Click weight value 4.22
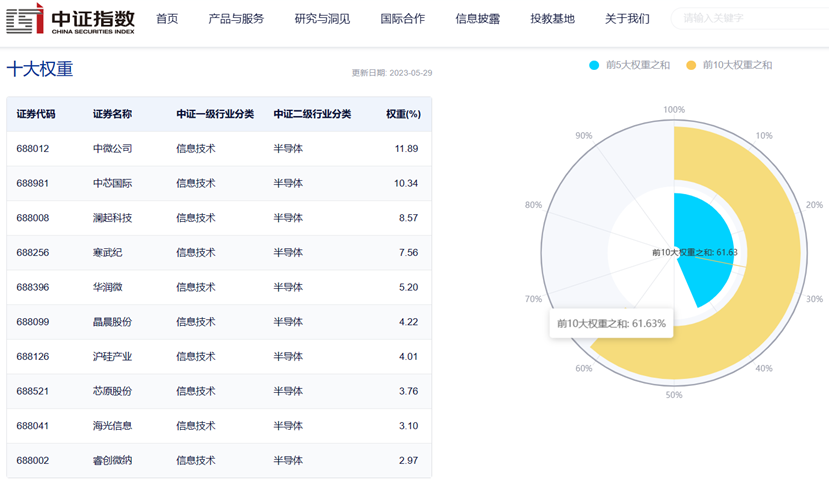 click(x=409, y=322)
